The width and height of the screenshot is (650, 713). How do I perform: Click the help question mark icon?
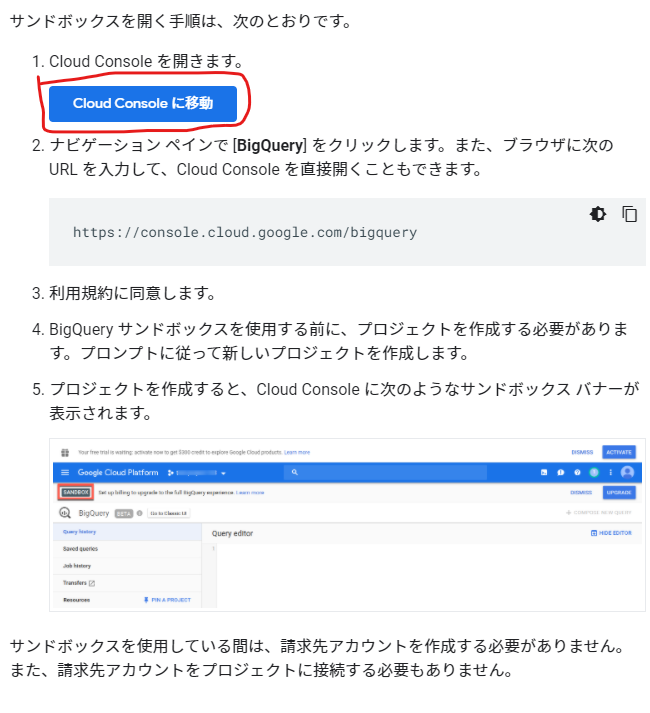[x=577, y=472]
